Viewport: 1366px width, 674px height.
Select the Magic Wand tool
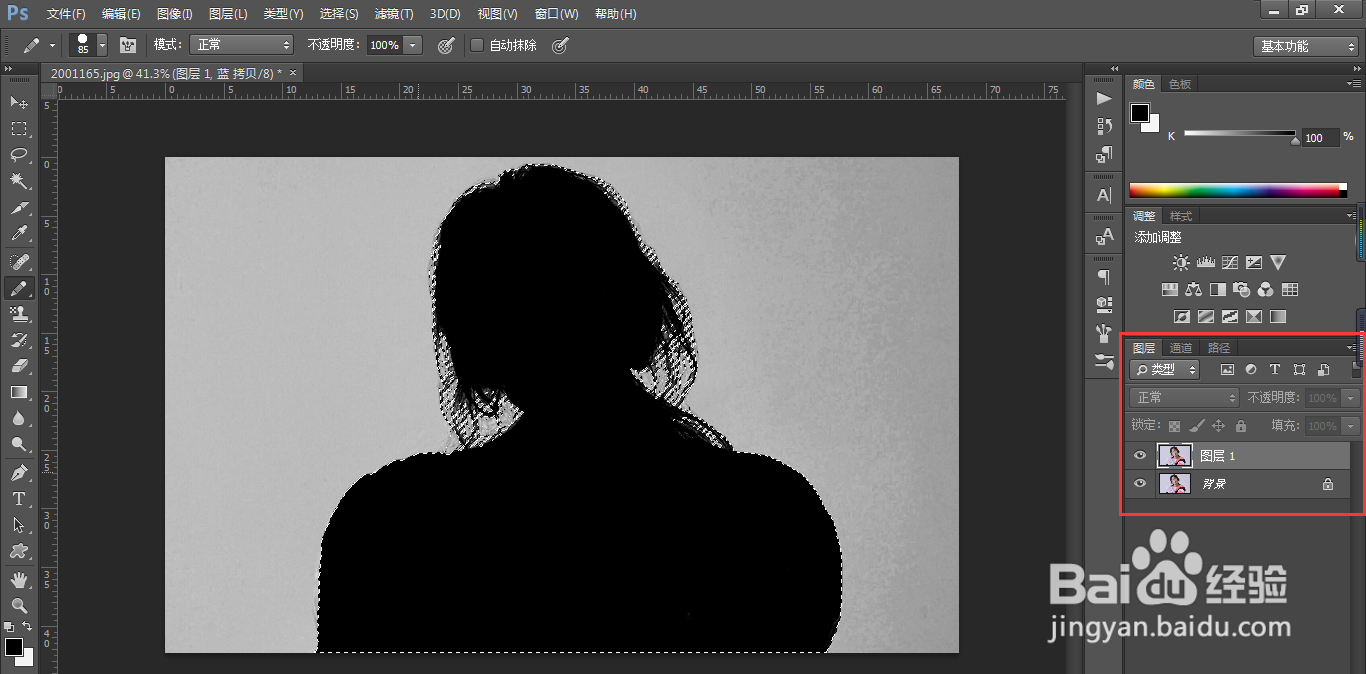(19, 181)
